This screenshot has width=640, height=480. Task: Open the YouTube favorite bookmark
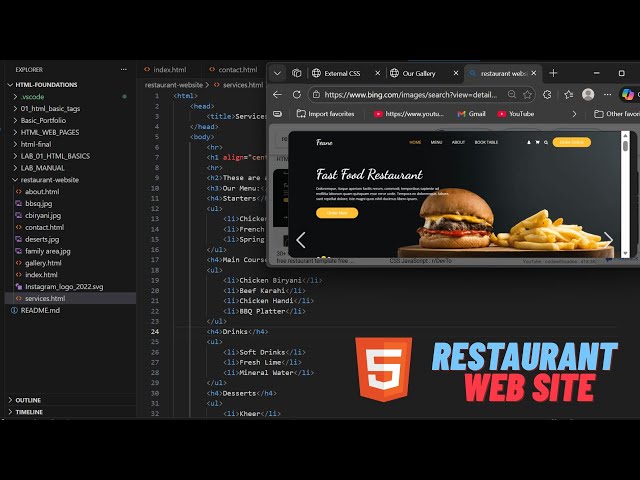coord(516,114)
